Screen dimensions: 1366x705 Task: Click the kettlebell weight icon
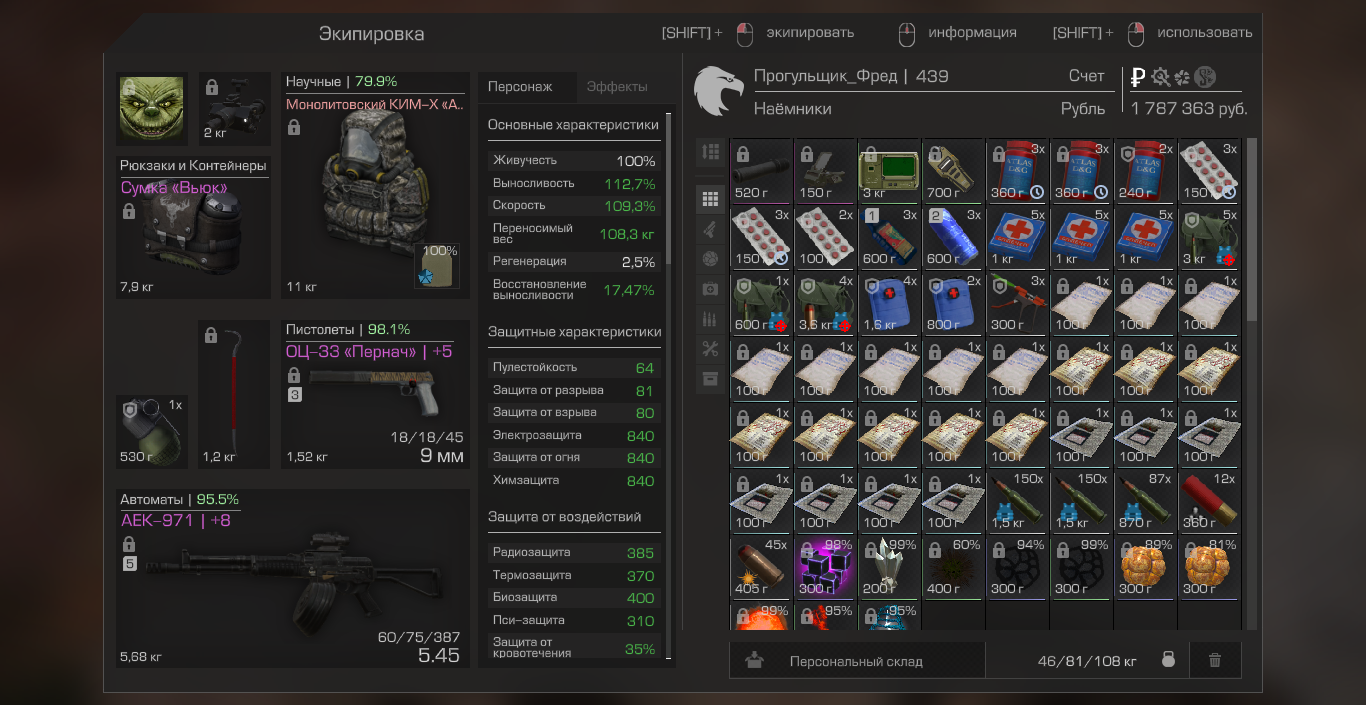pyautogui.click(x=1167, y=660)
